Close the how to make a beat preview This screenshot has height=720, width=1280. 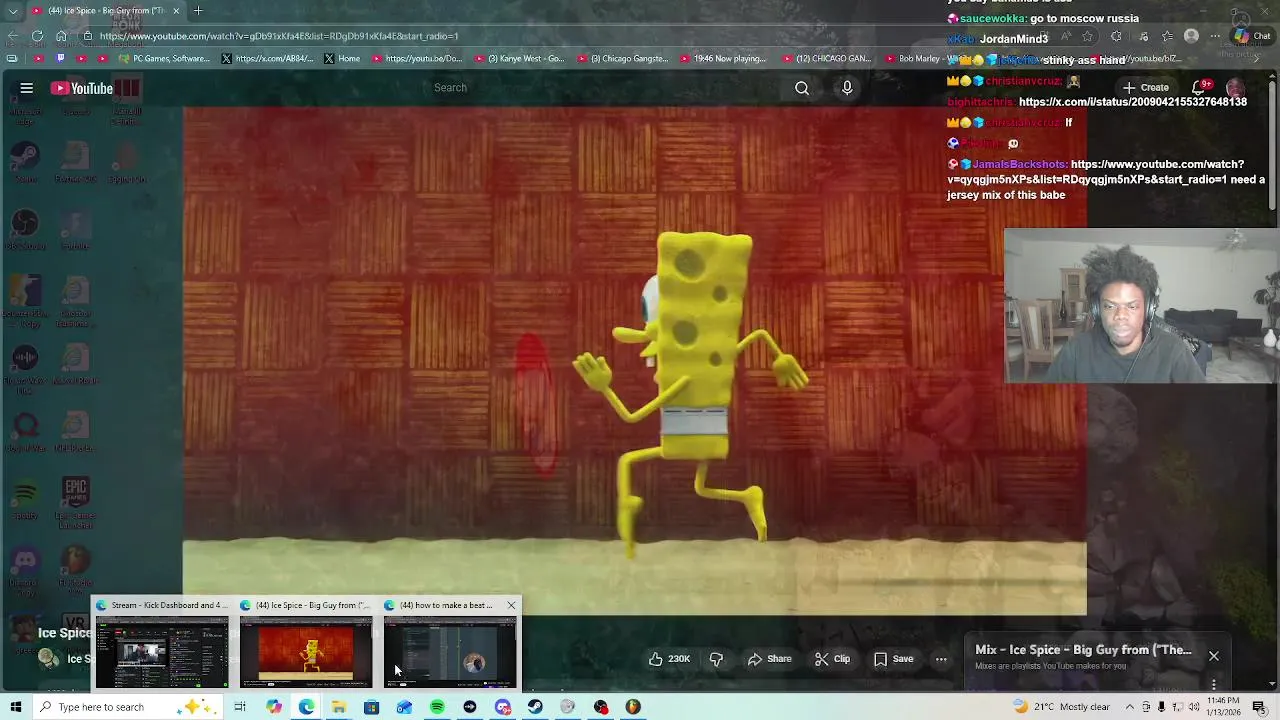511,605
